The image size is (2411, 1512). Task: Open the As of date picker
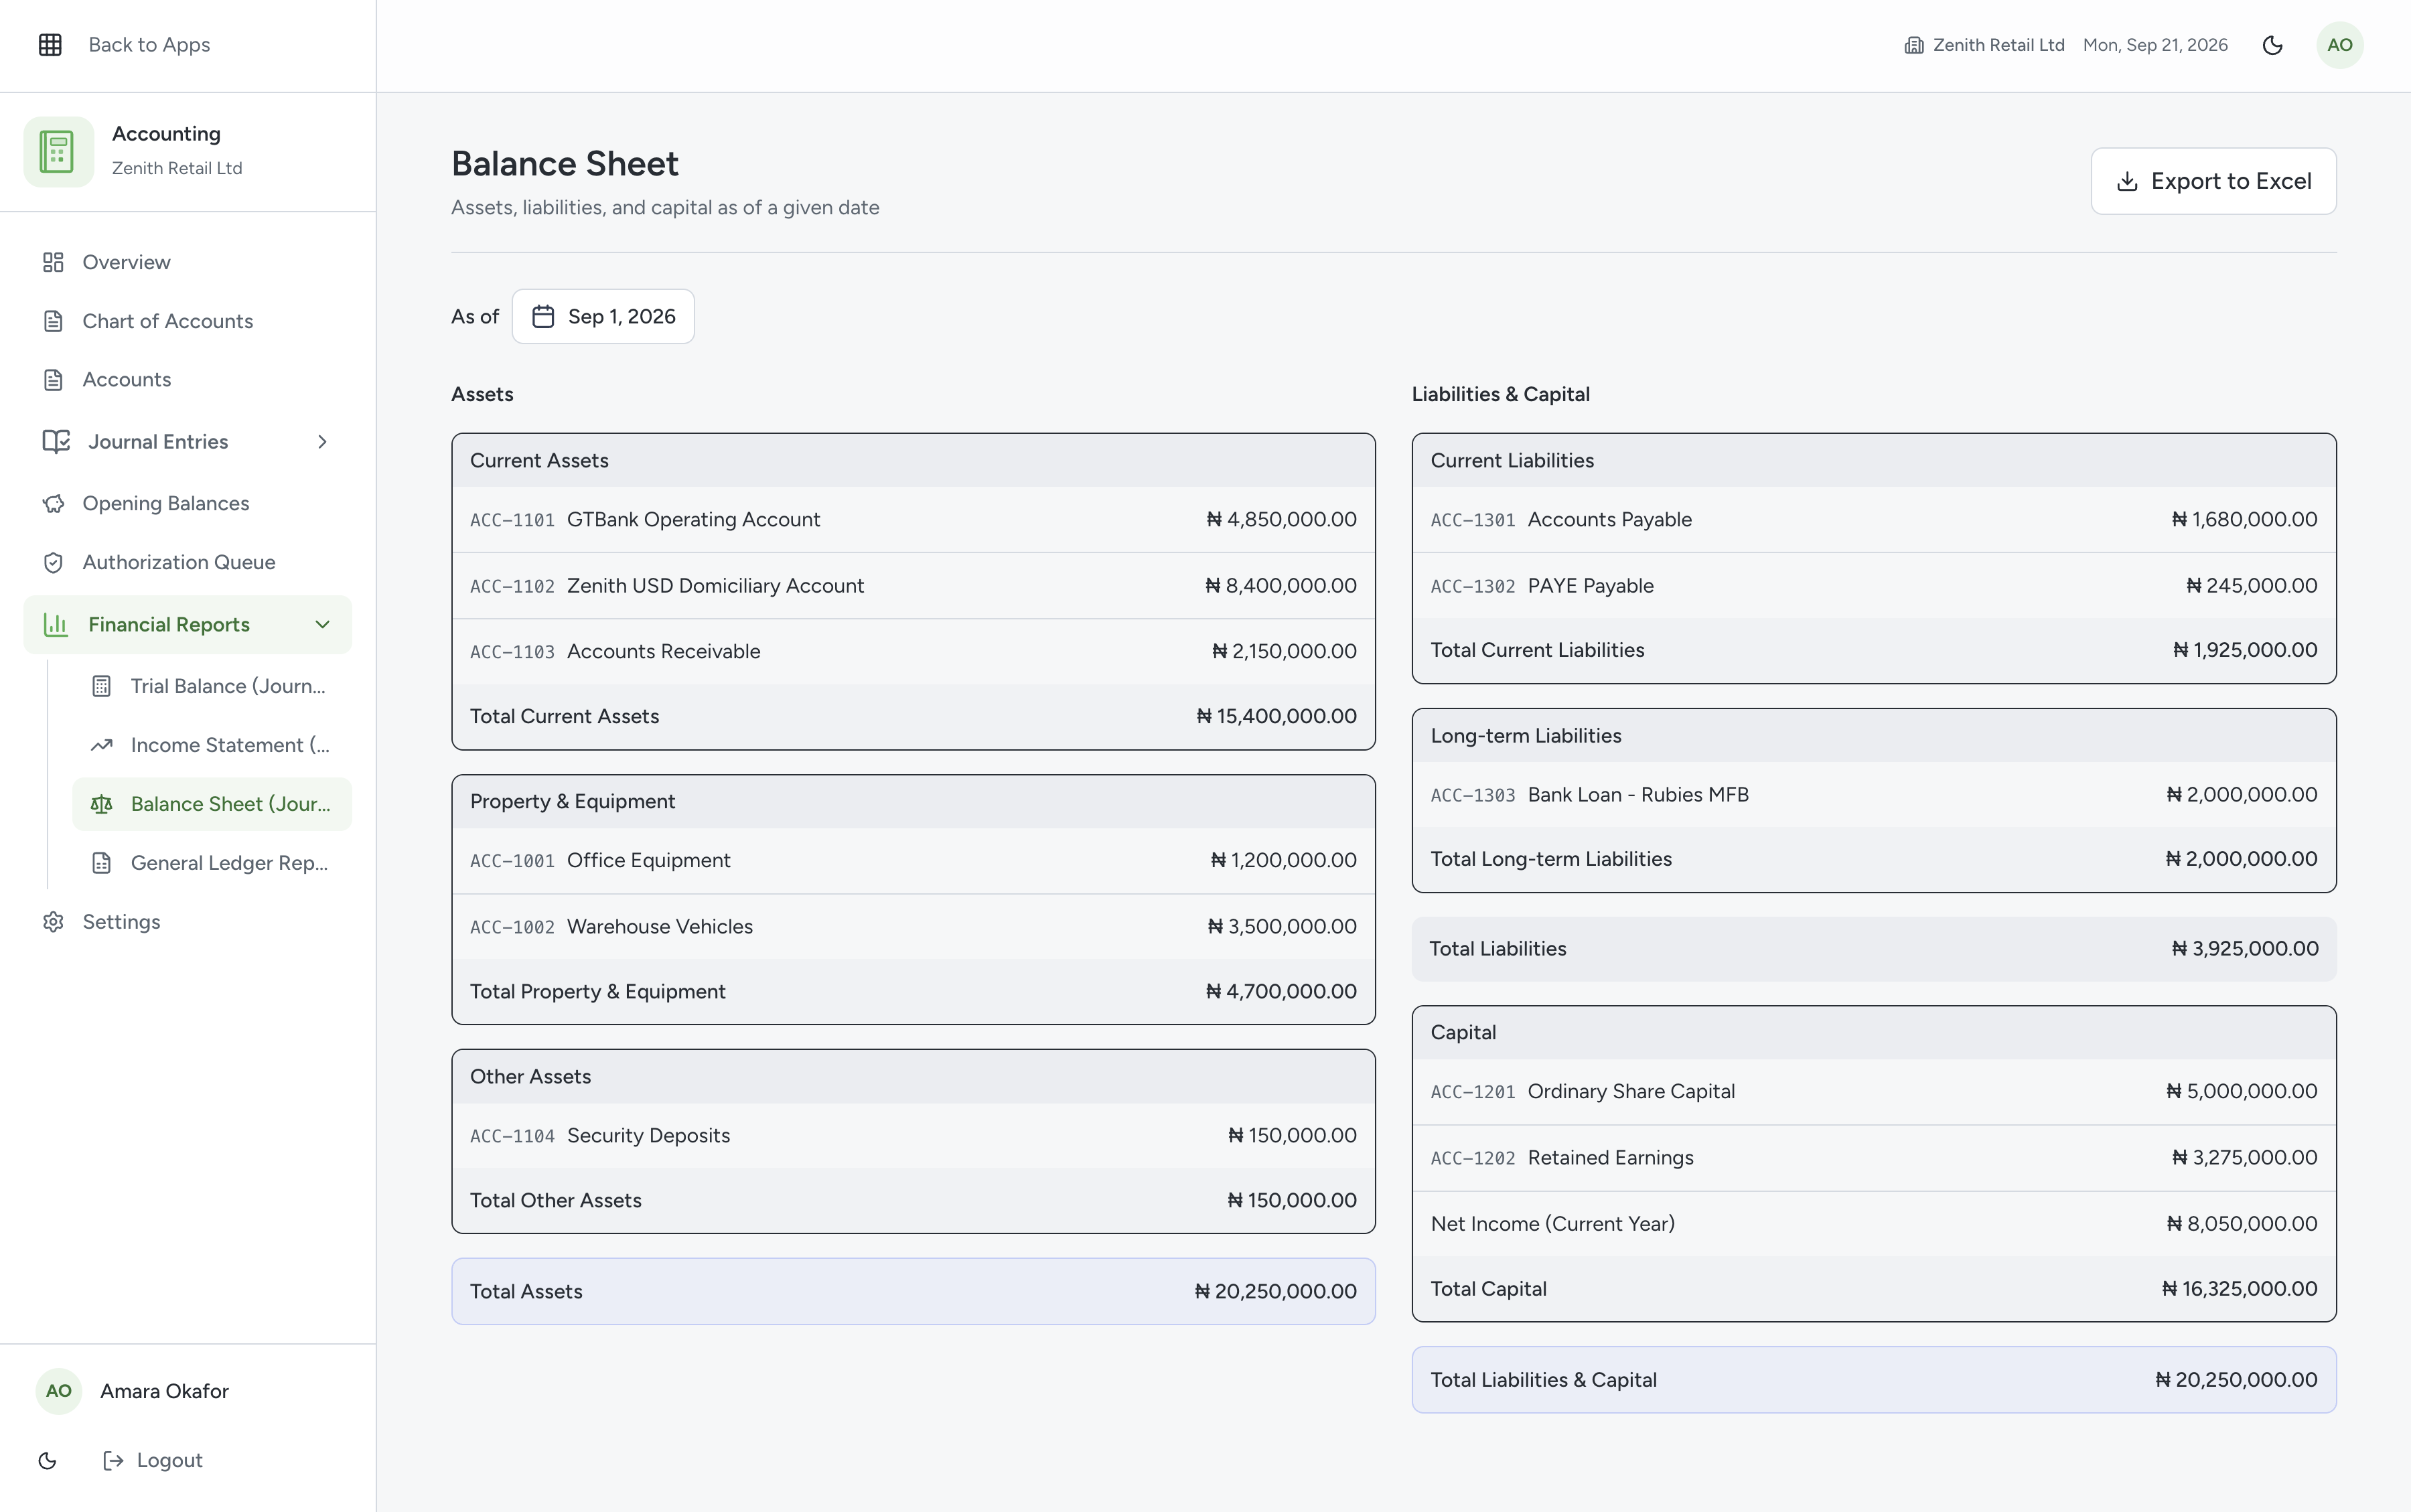point(603,316)
